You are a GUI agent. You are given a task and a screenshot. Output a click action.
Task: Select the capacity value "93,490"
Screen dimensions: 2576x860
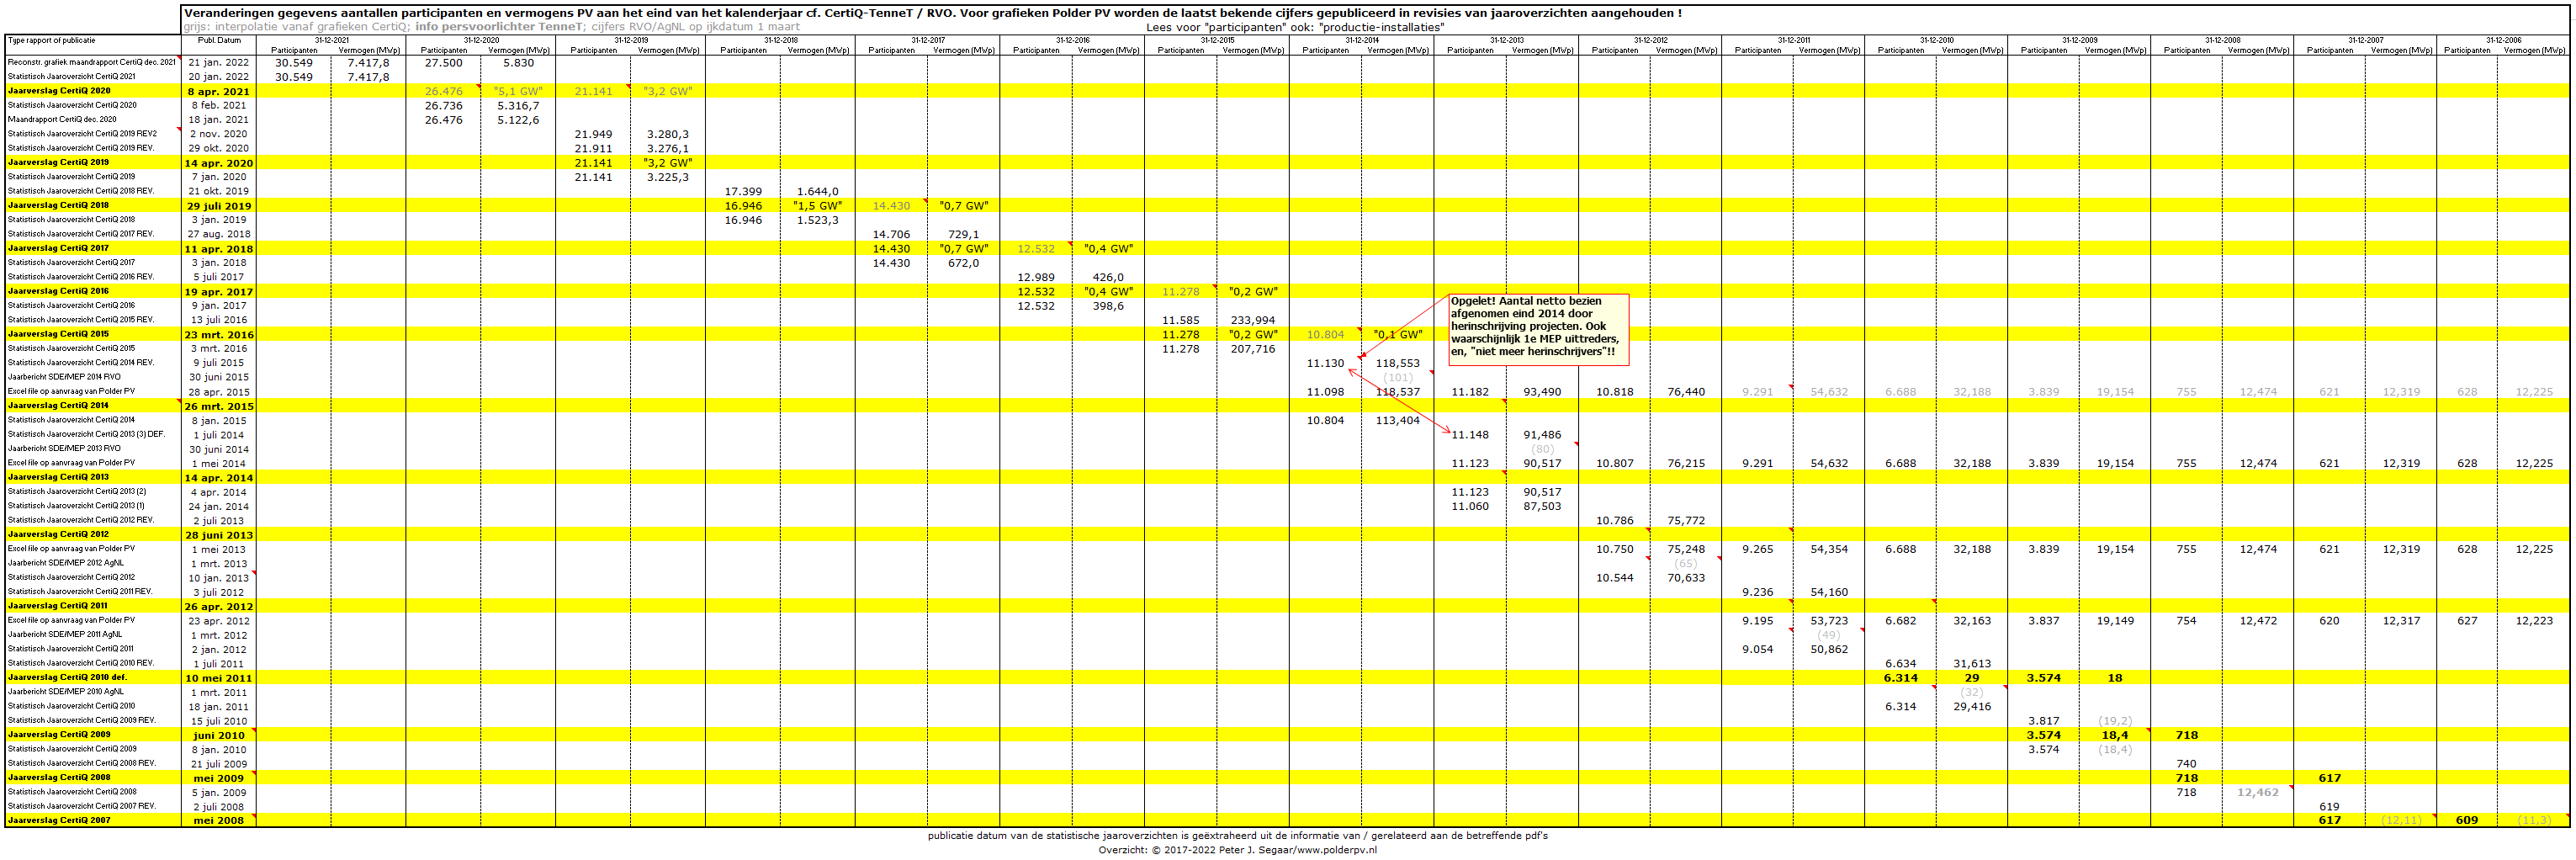point(1542,392)
